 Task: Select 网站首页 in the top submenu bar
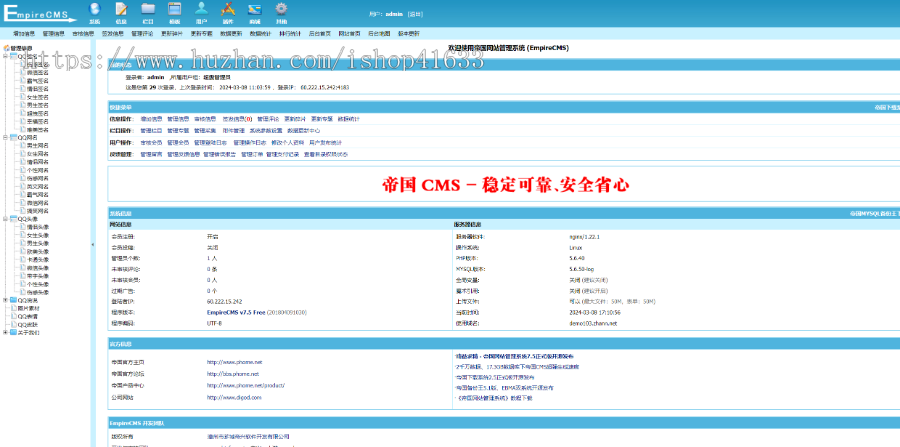pyautogui.click(x=350, y=34)
